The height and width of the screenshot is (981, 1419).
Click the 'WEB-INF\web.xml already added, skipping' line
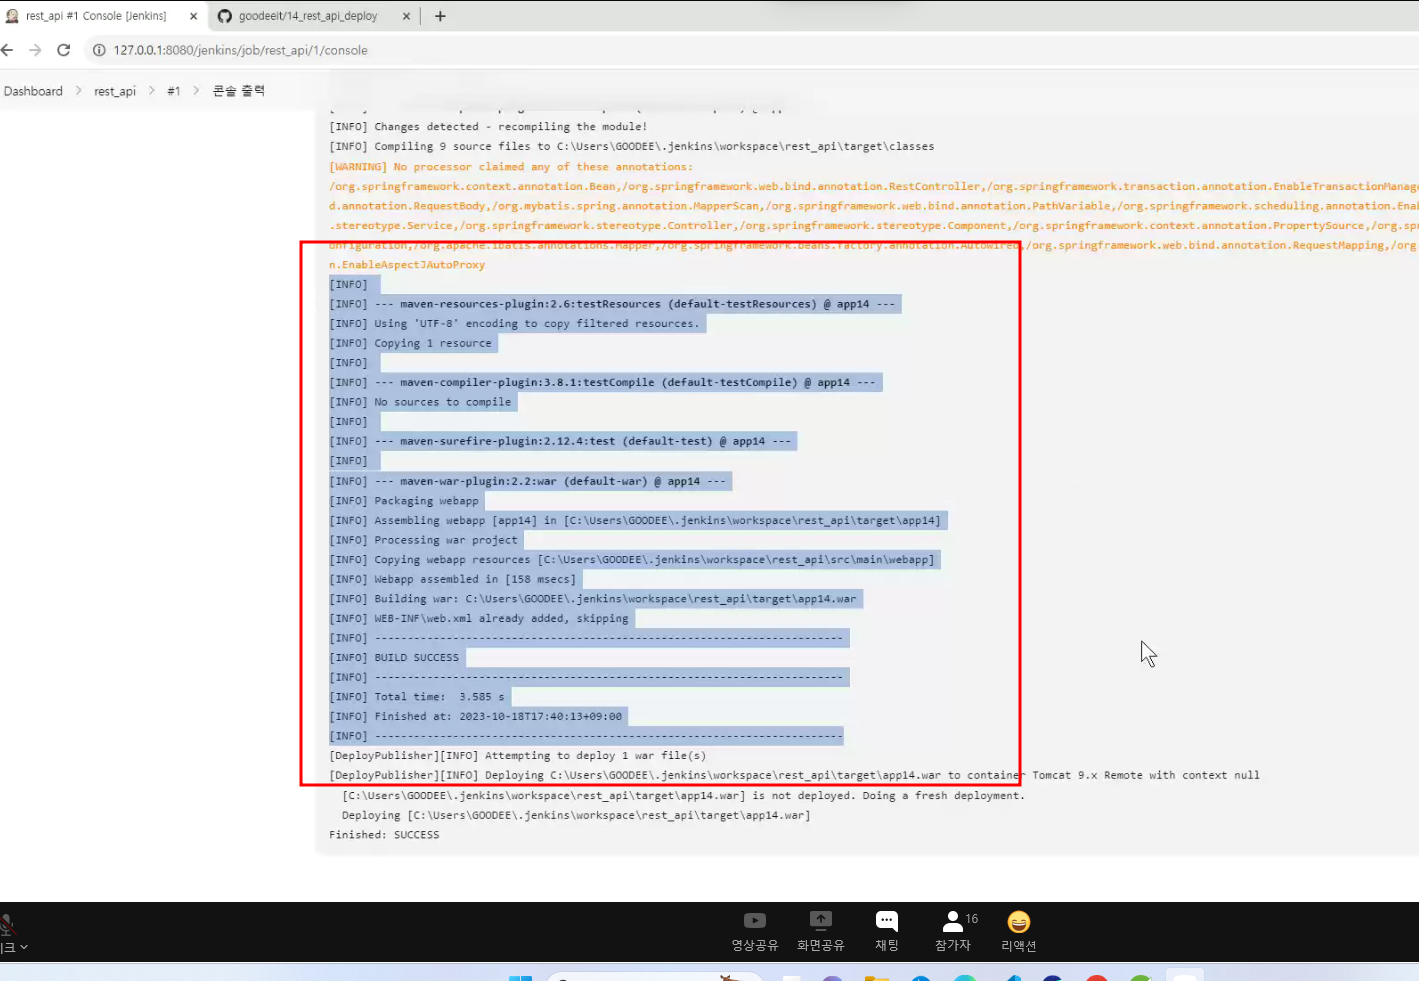(x=479, y=619)
